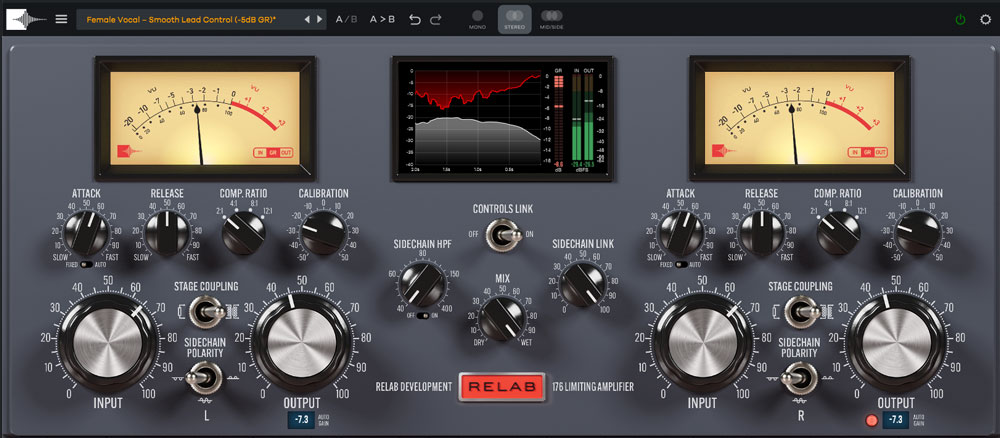Redo the last undone change
The image size is (1000, 438).
pos(436,19)
